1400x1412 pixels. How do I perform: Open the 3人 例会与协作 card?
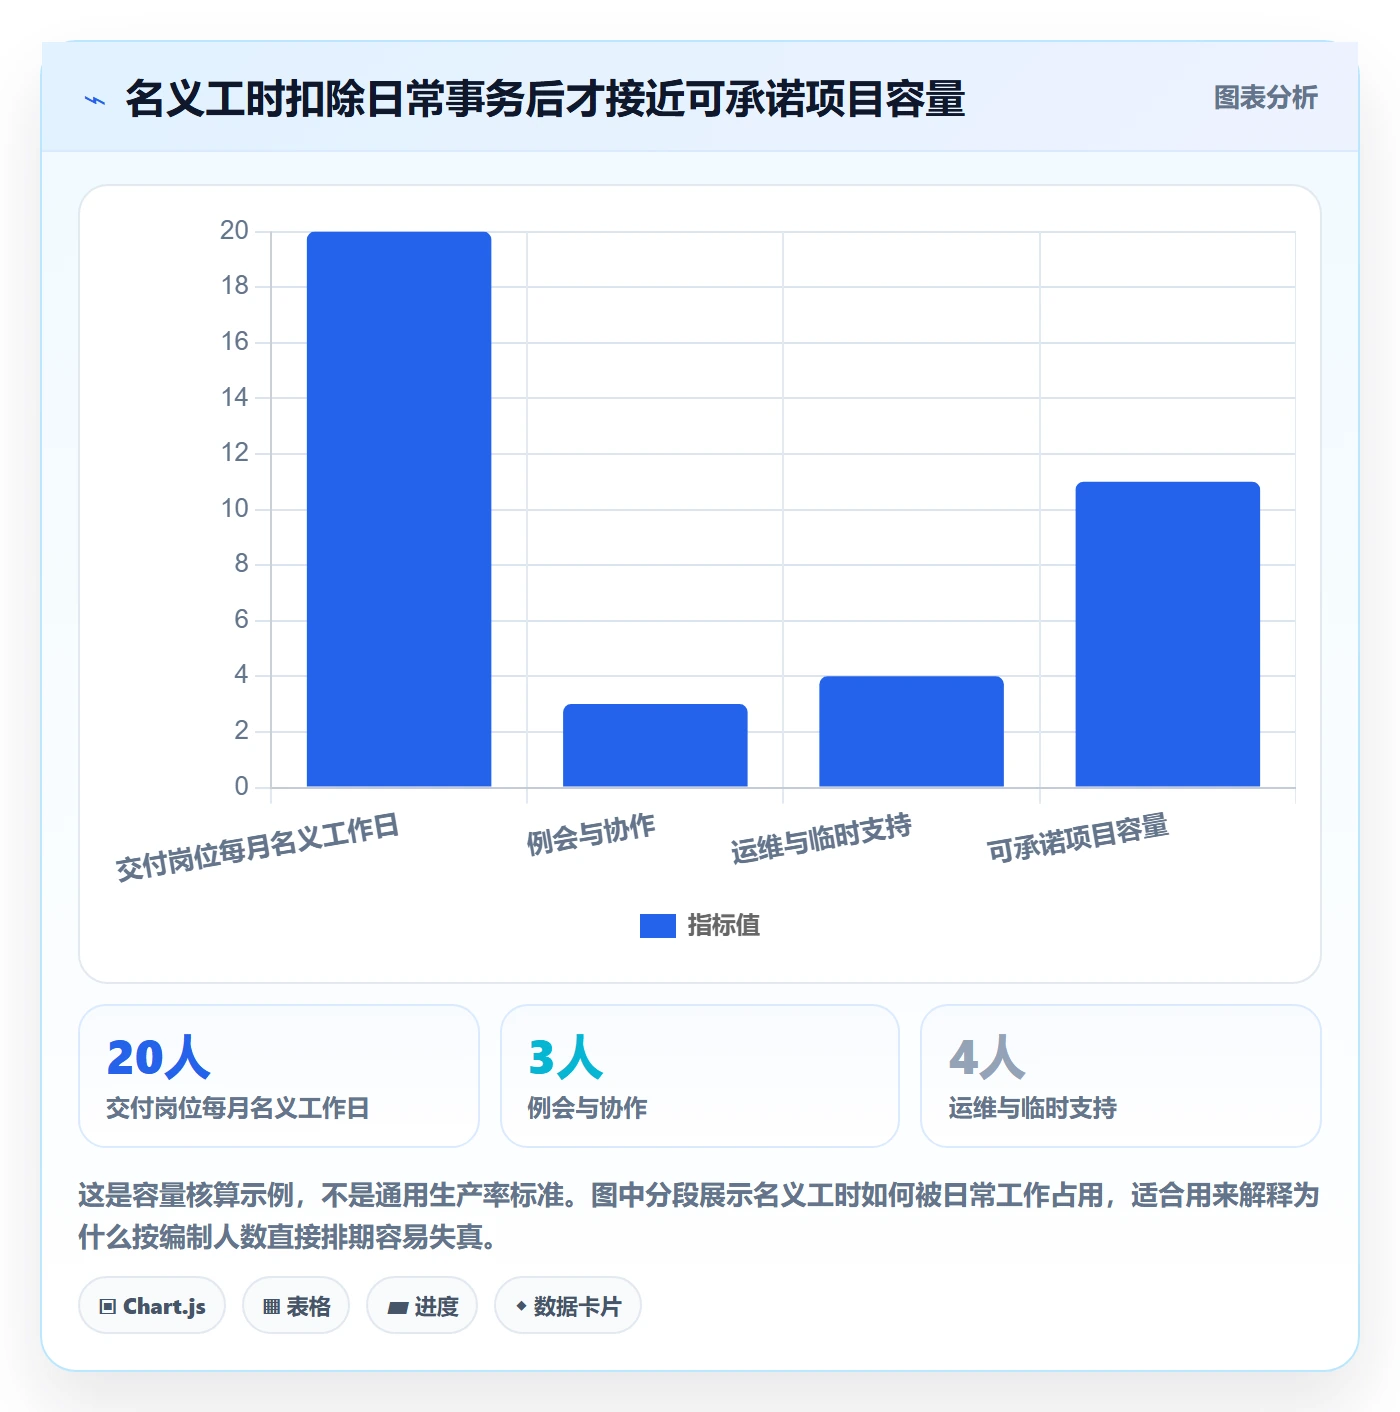700,1076
